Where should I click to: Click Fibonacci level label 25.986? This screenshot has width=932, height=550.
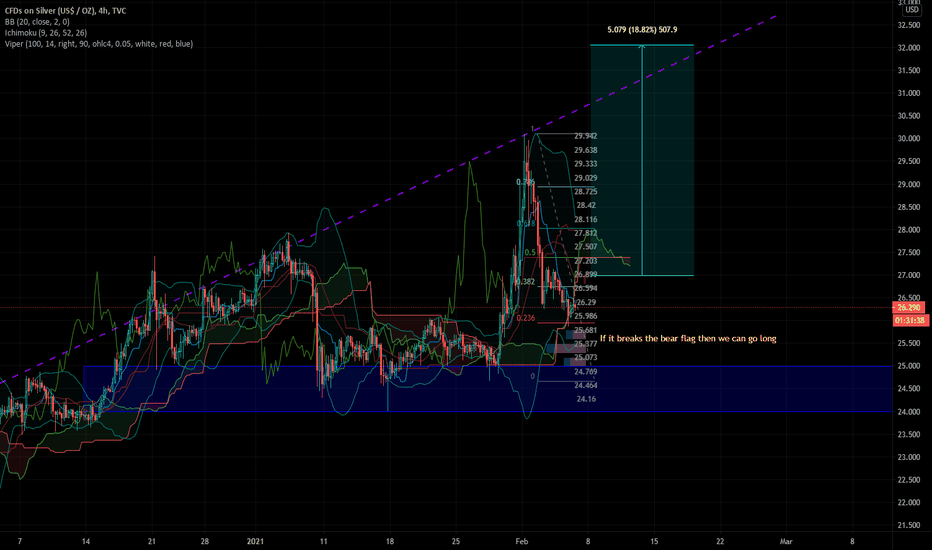pyautogui.click(x=585, y=316)
